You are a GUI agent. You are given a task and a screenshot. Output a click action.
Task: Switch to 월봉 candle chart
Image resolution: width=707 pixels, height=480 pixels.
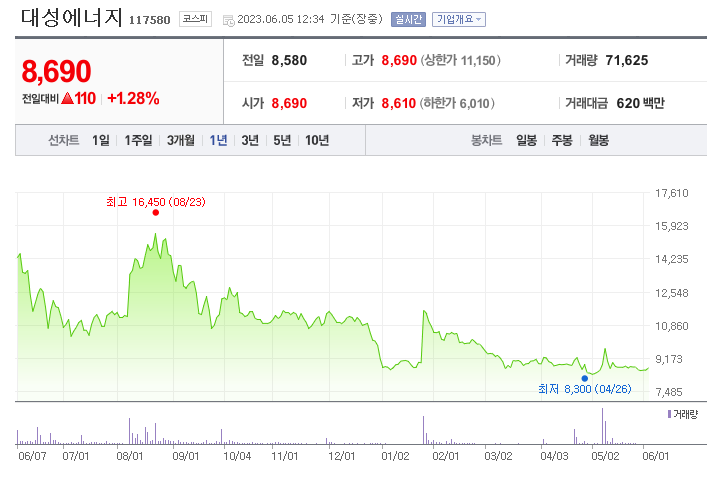(598, 140)
